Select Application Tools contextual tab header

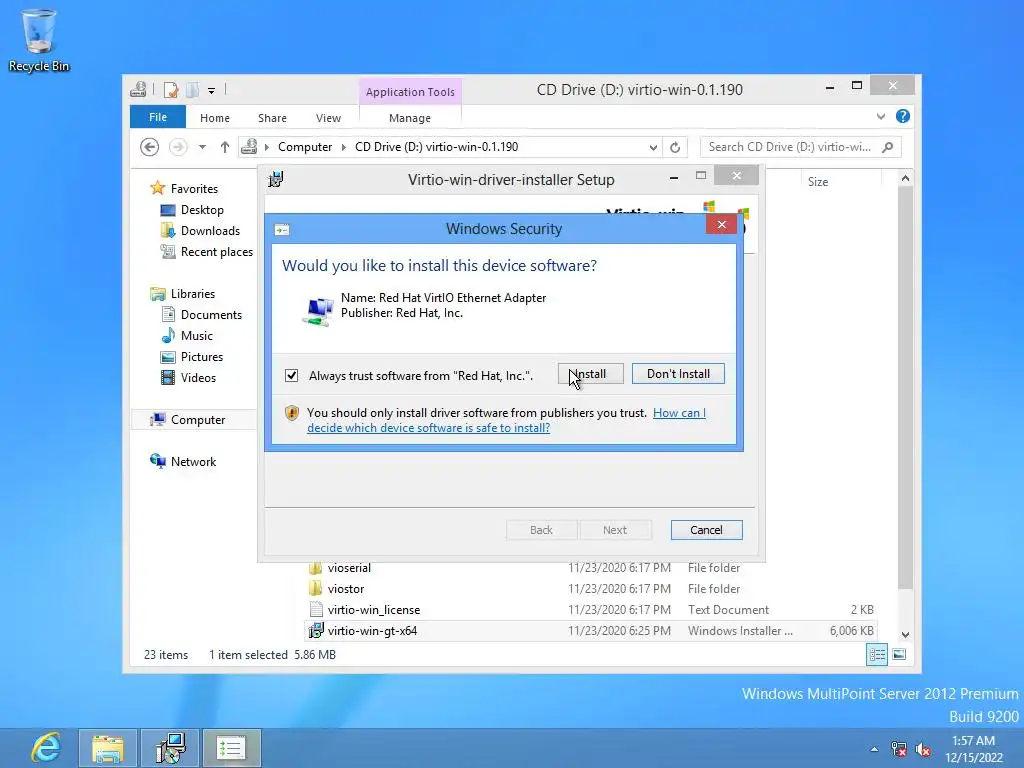tap(410, 92)
